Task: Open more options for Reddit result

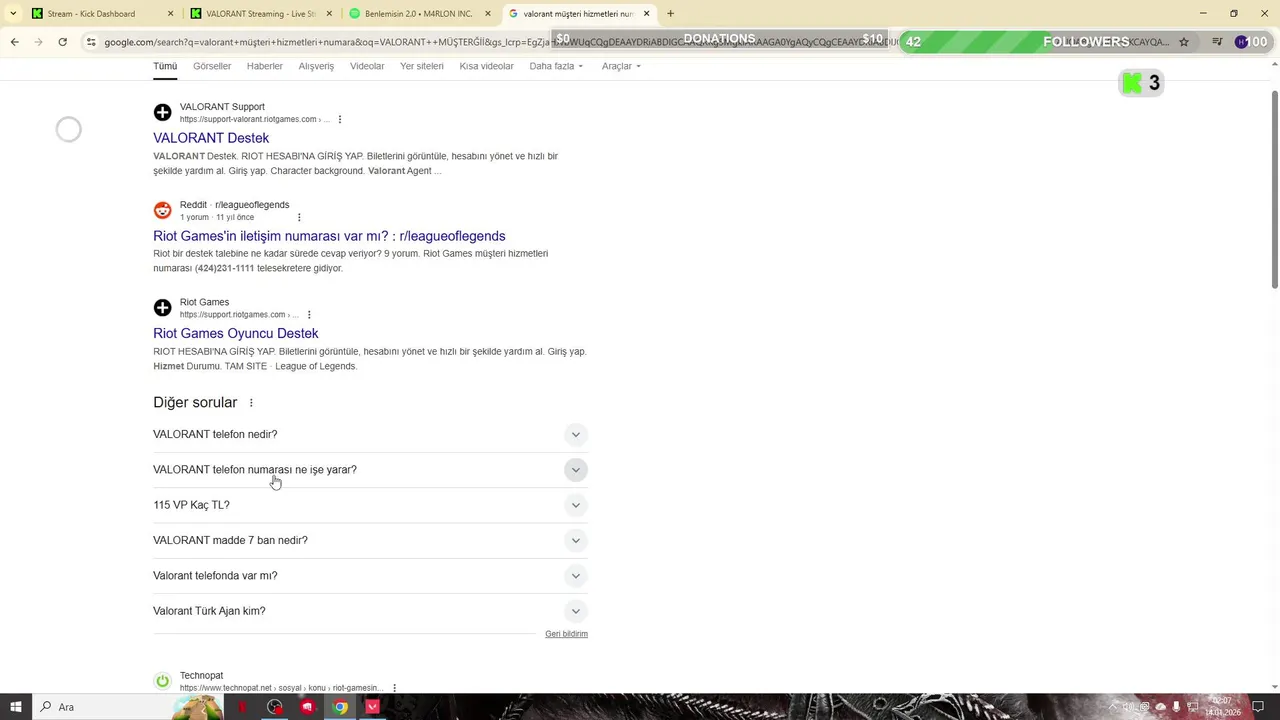Action: tap(298, 217)
